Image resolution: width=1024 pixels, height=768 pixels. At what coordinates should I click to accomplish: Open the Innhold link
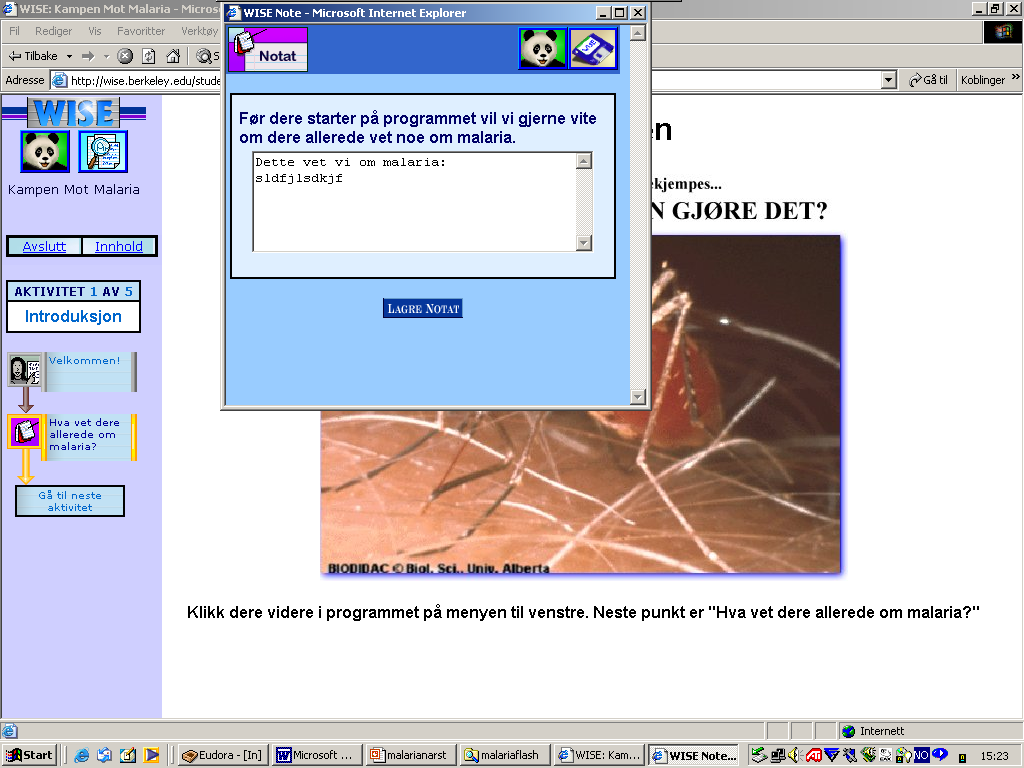119,246
